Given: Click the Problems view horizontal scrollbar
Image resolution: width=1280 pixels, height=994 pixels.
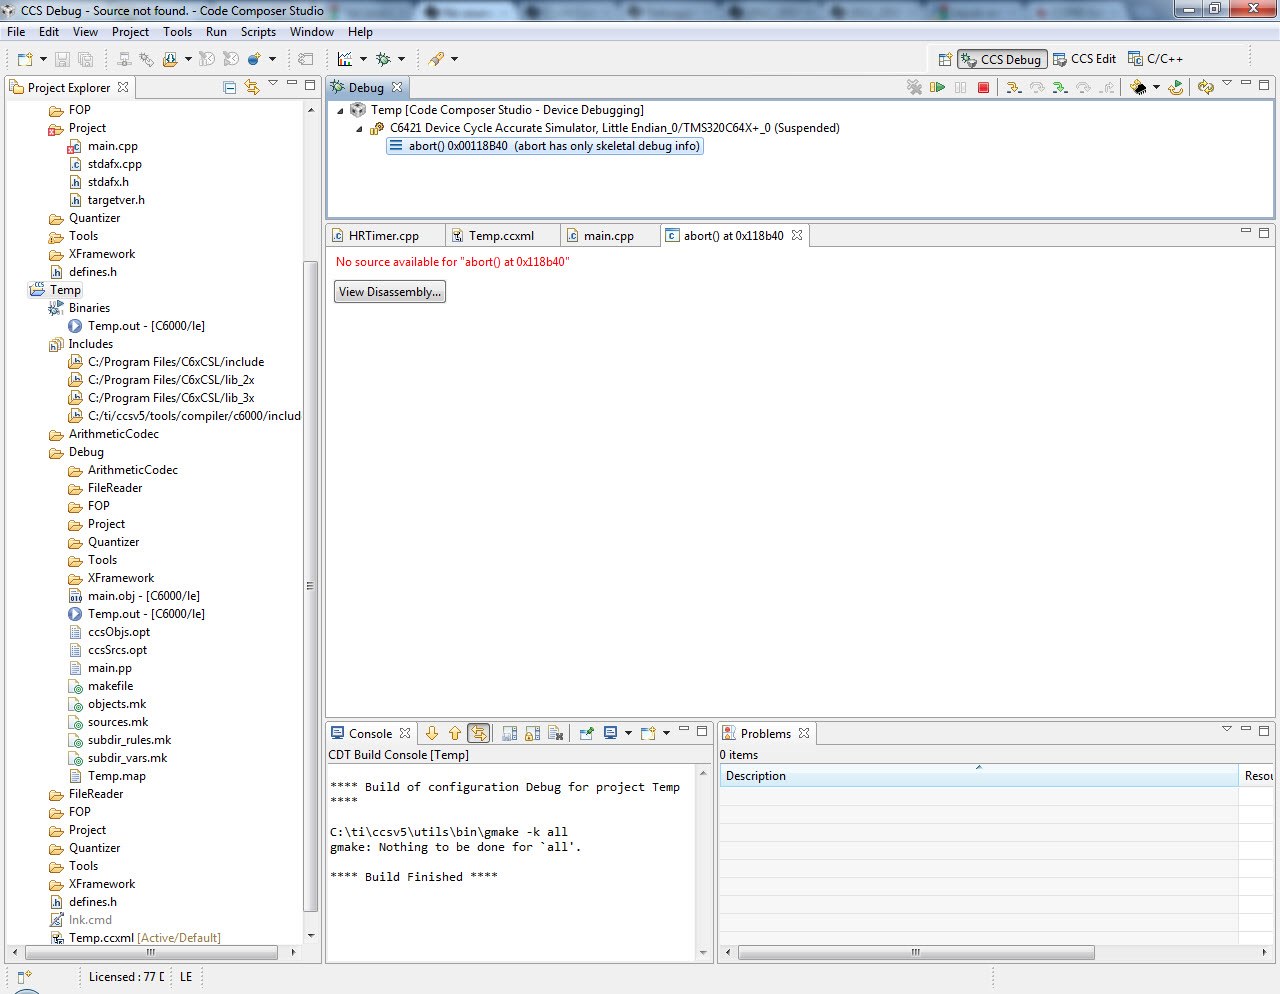Looking at the screenshot, I should click(915, 952).
